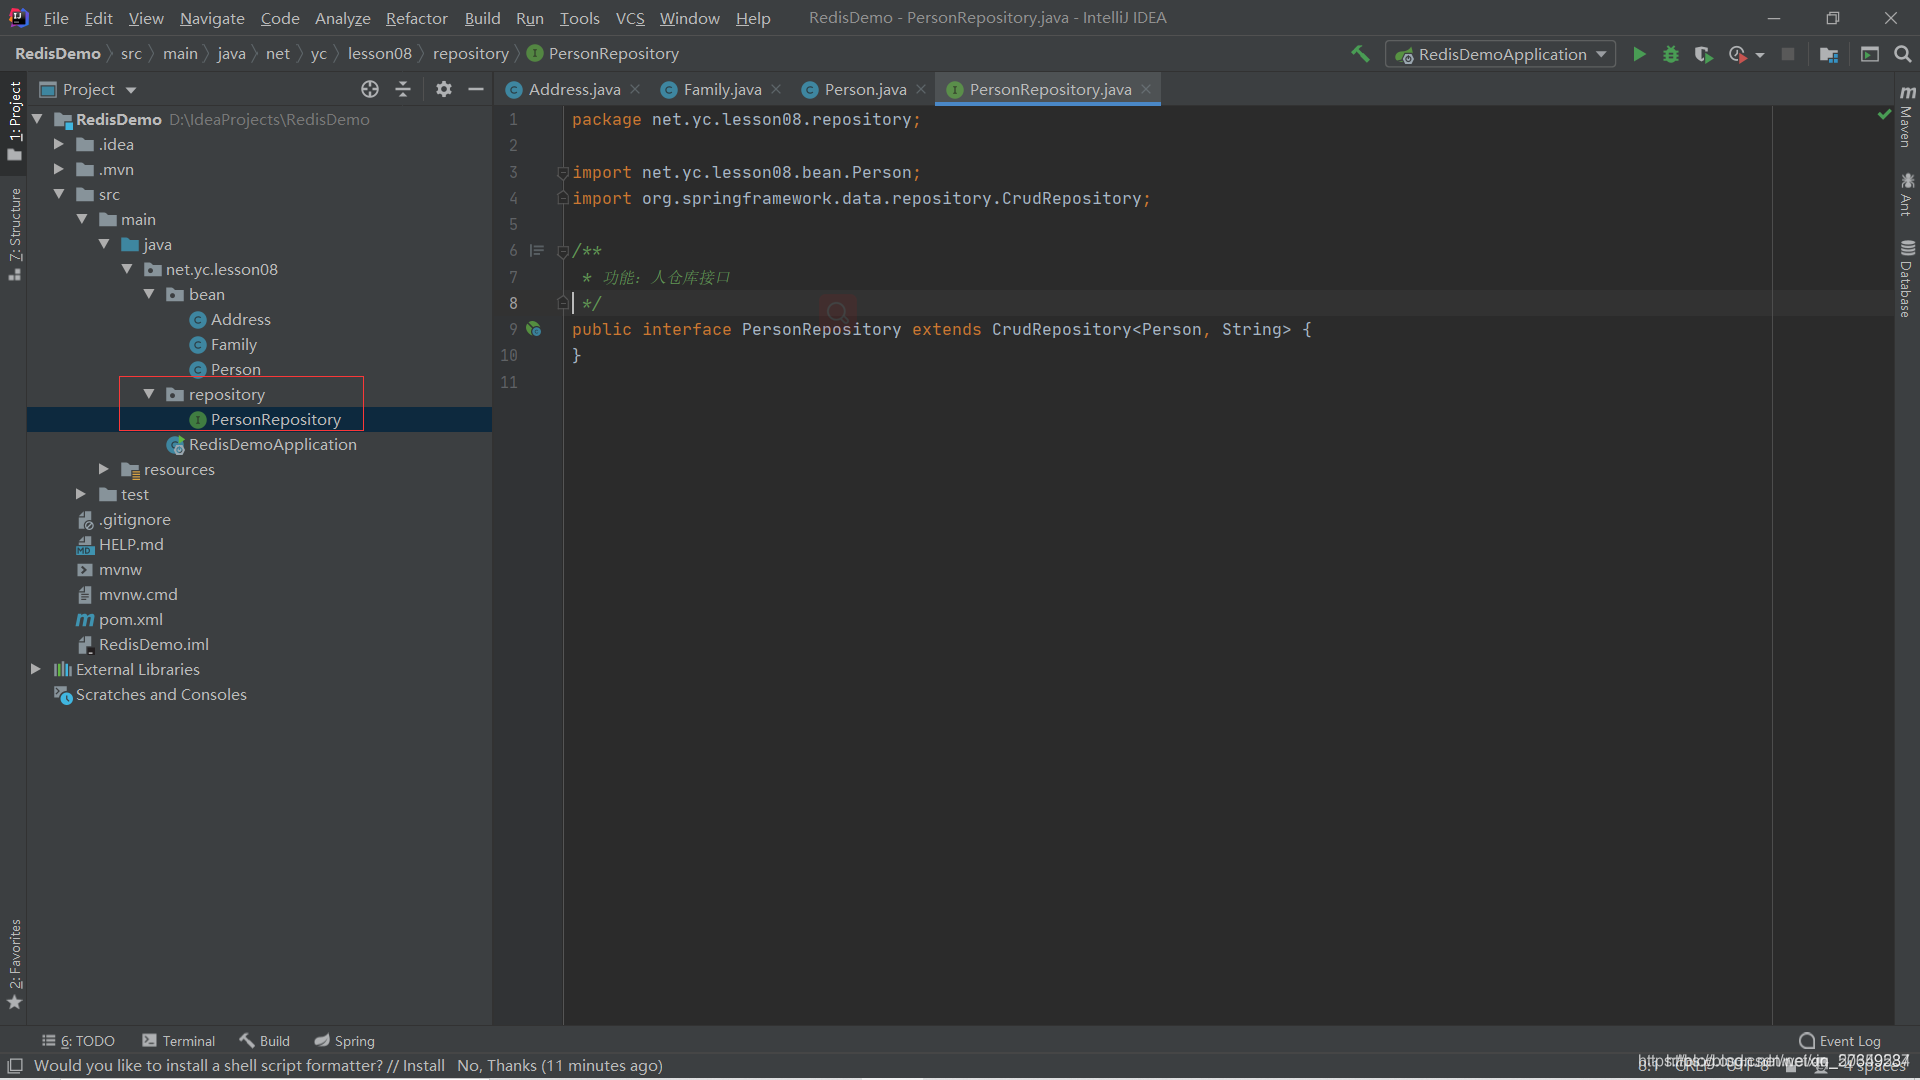
Task: Expand the resources folder
Action: click(x=104, y=469)
